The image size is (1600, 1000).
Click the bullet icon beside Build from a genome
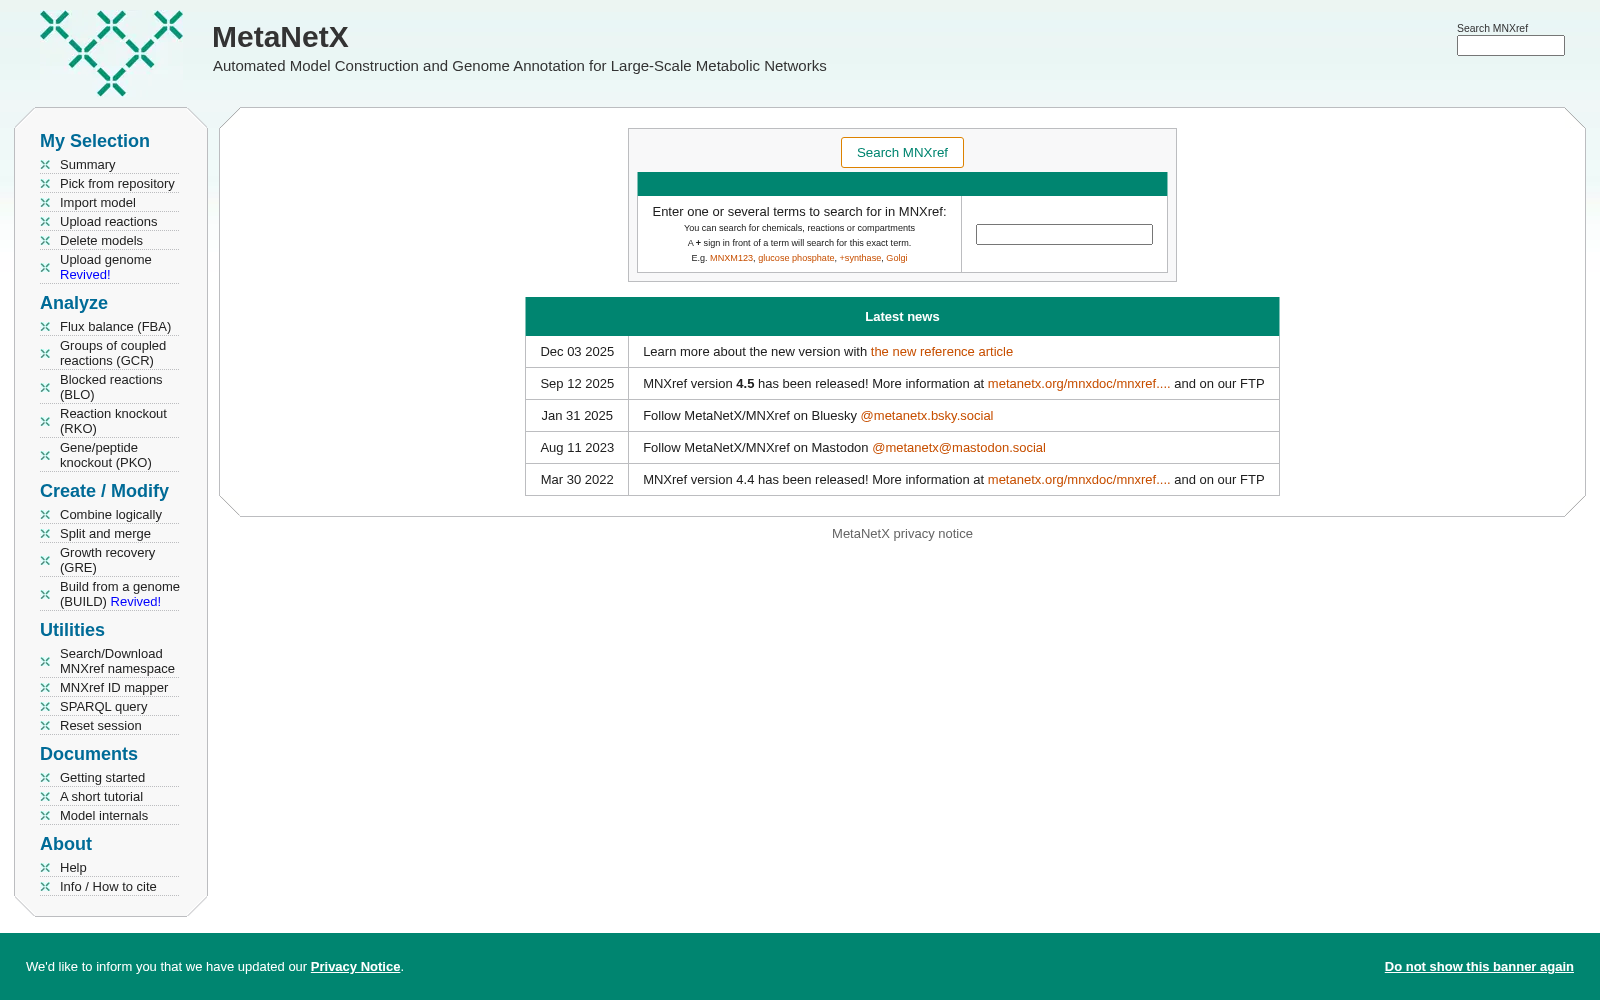[45, 594]
